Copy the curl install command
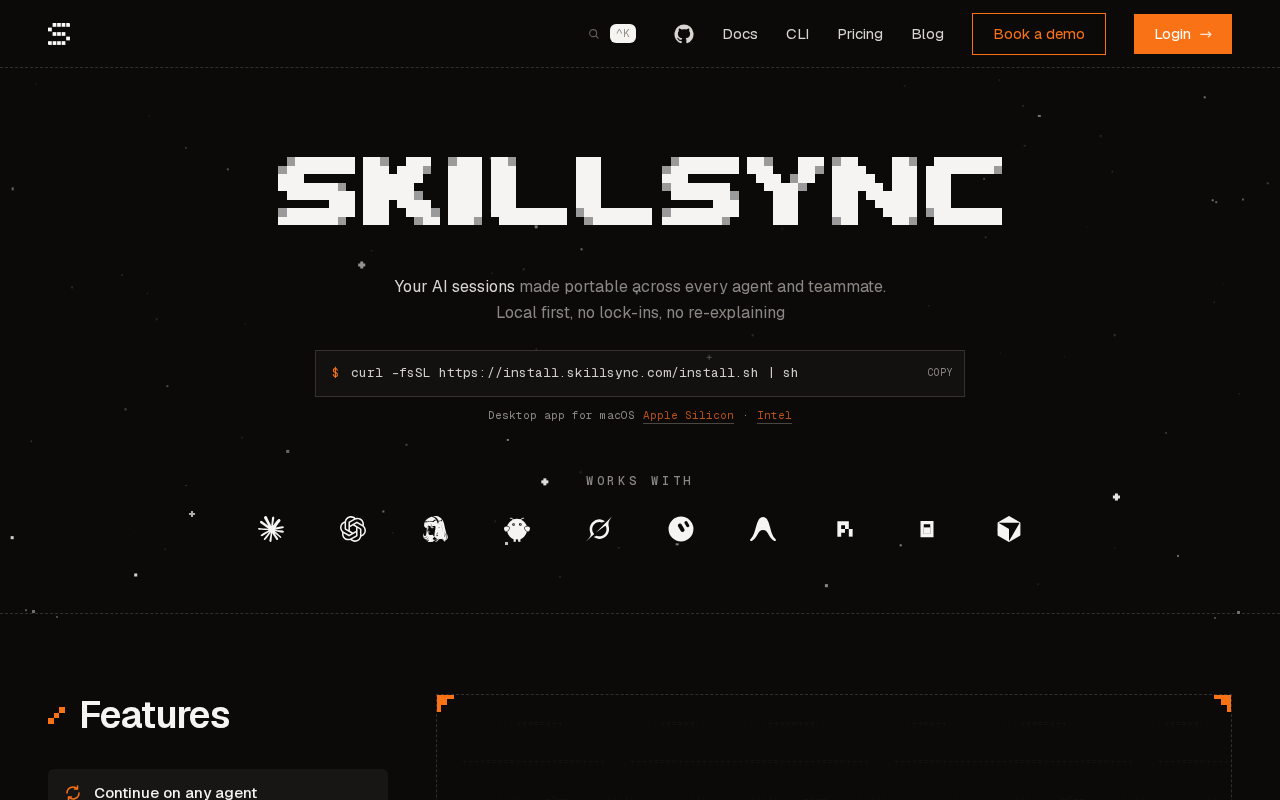 940,373
